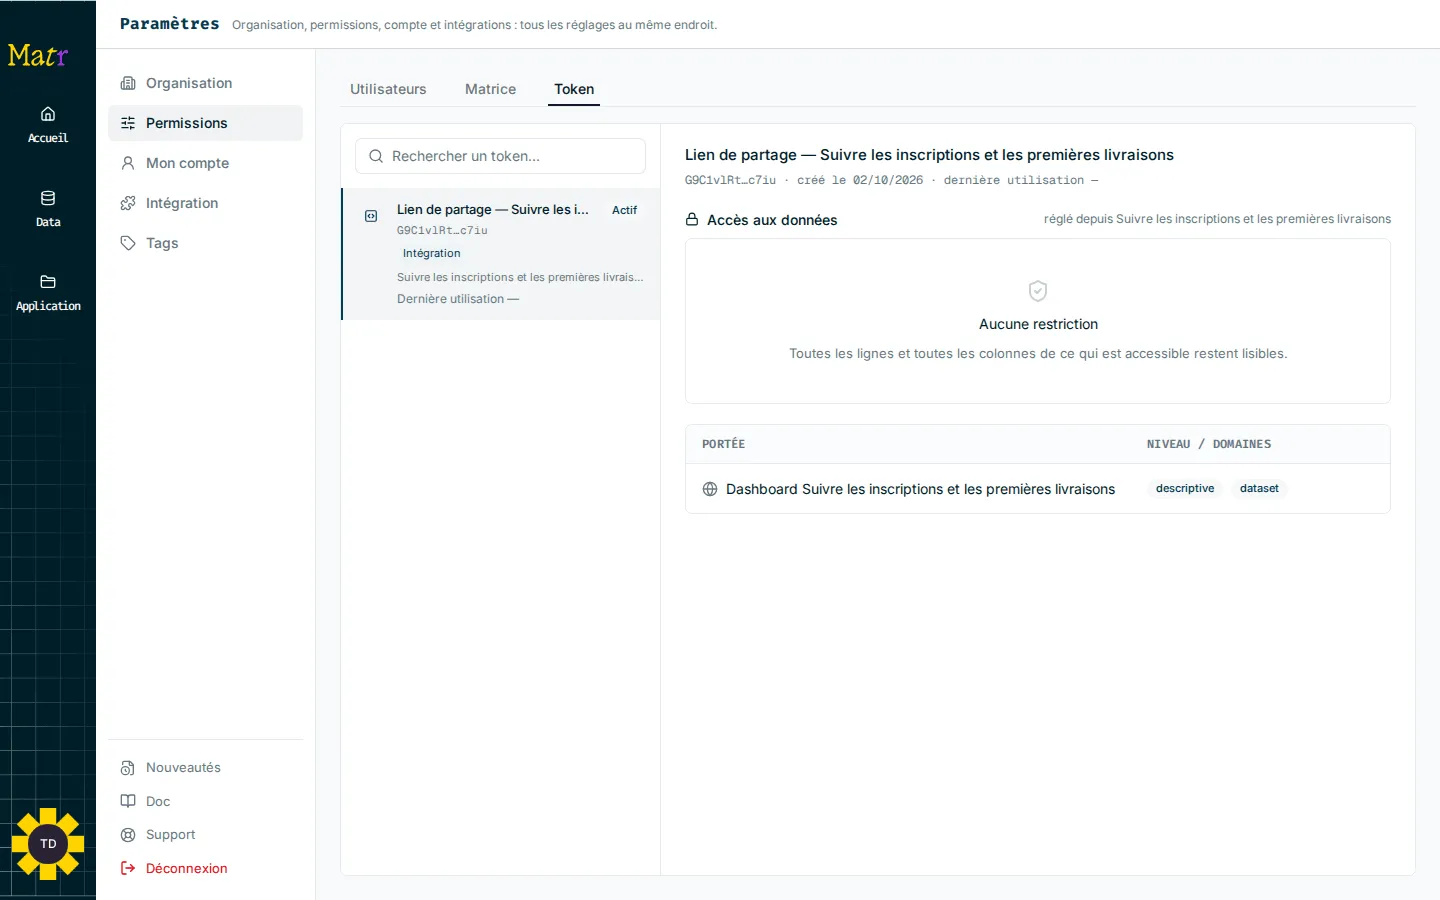Image resolution: width=1440 pixels, height=900 pixels.
Task: Click token ID G9C1vlRt…c7iu in list
Action: [x=442, y=231]
